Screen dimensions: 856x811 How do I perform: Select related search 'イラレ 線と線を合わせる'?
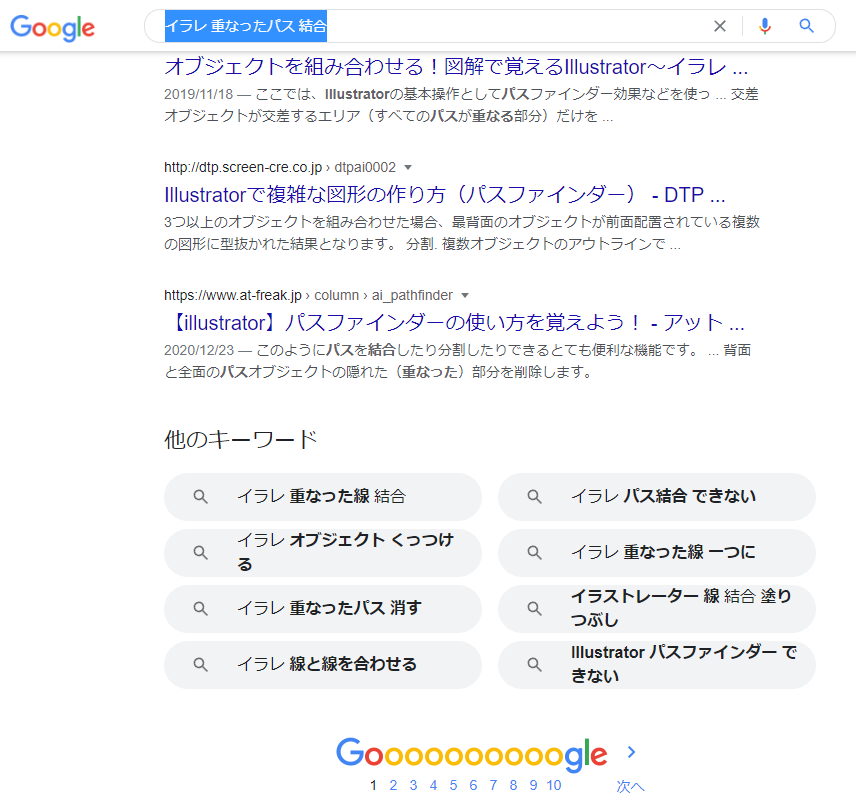point(323,665)
